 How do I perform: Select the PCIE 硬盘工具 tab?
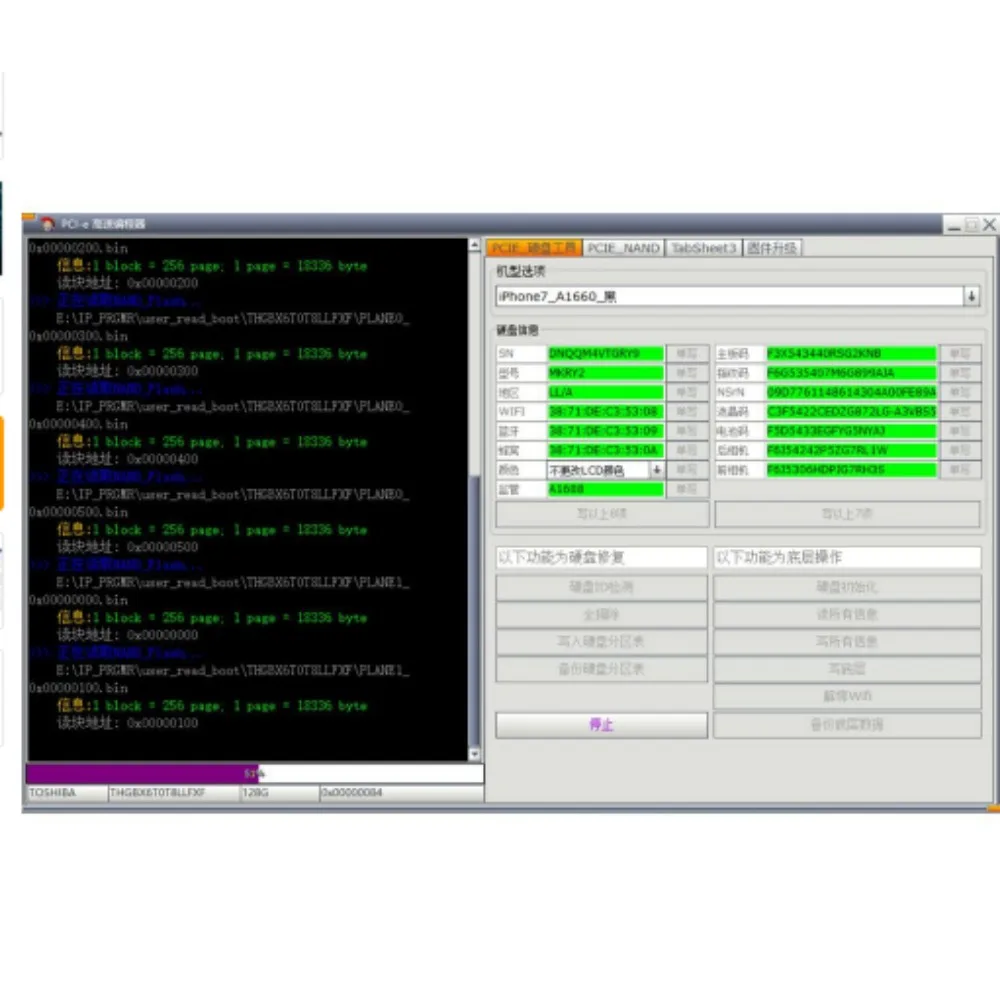534,247
